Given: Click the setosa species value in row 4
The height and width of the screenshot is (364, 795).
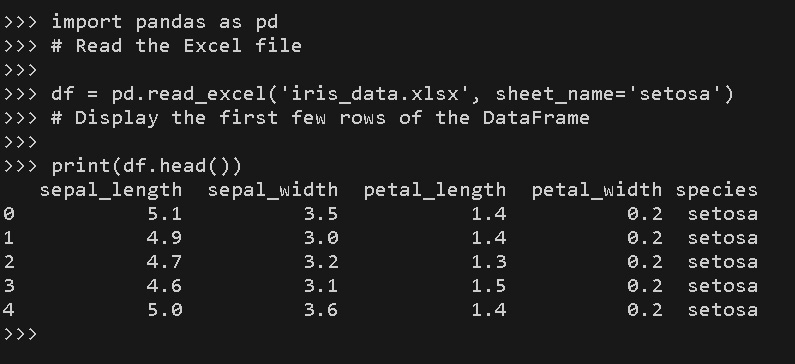Looking at the screenshot, I should pyautogui.click(x=722, y=309).
